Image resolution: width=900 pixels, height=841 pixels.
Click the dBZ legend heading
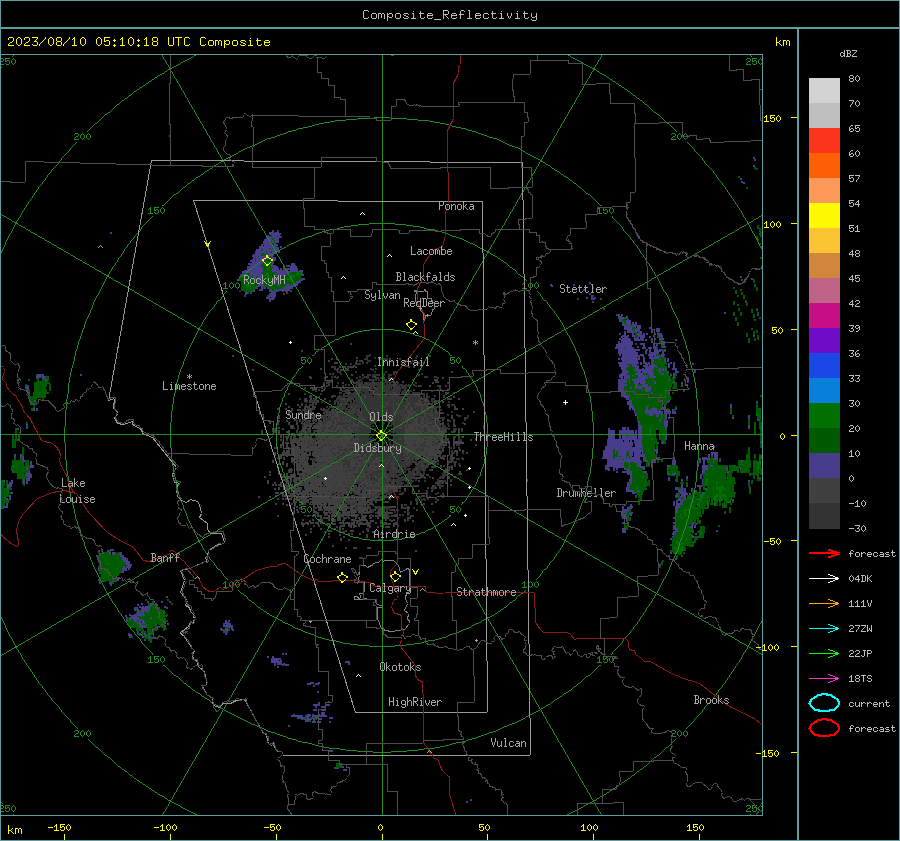848,54
